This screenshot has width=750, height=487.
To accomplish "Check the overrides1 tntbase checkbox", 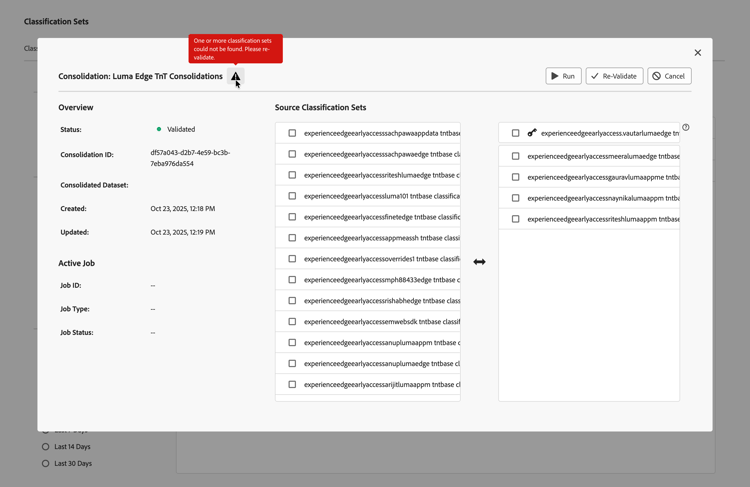I will tap(292, 259).
